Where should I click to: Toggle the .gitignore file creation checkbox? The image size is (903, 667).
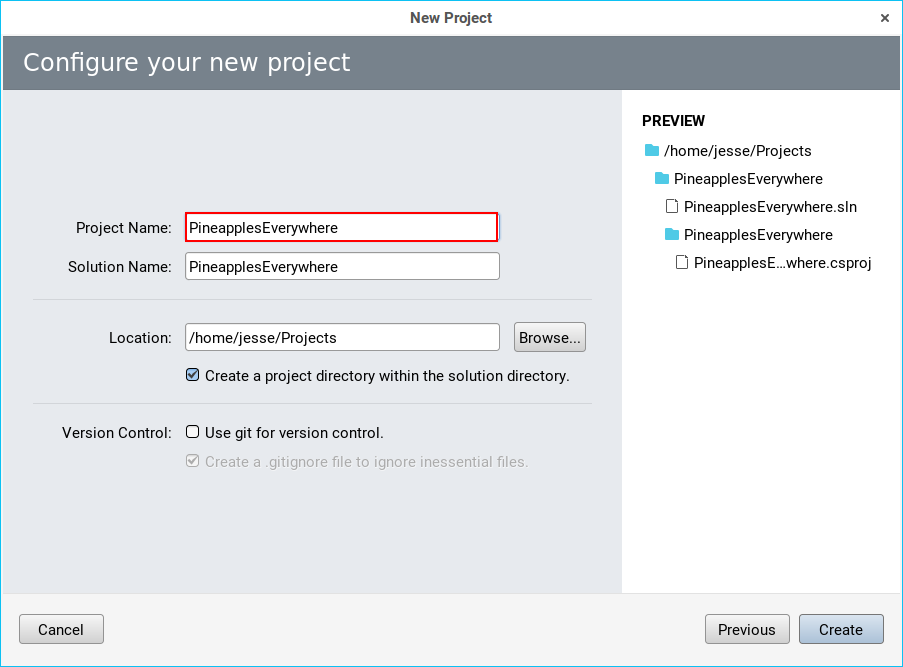tap(193, 462)
